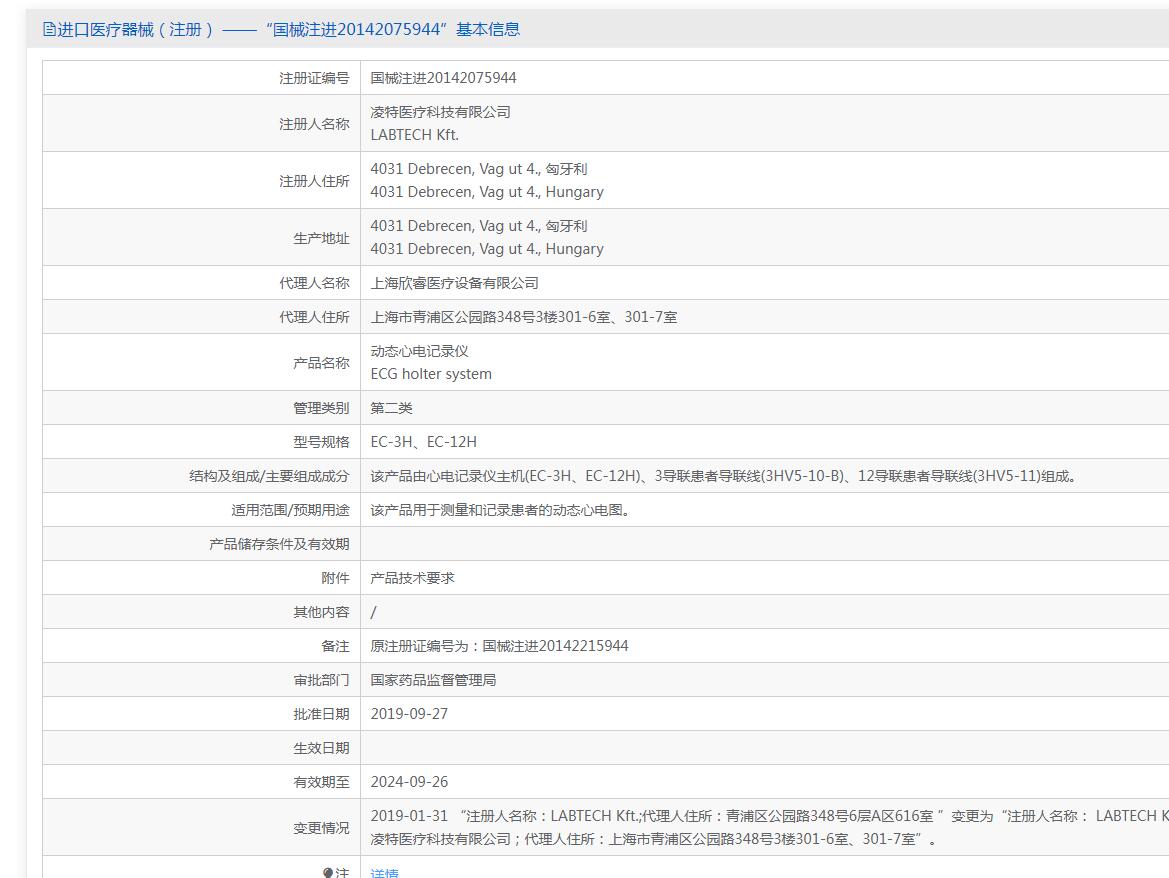Select the 匈牙利 address line in 生产地址 row

click(x=479, y=226)
